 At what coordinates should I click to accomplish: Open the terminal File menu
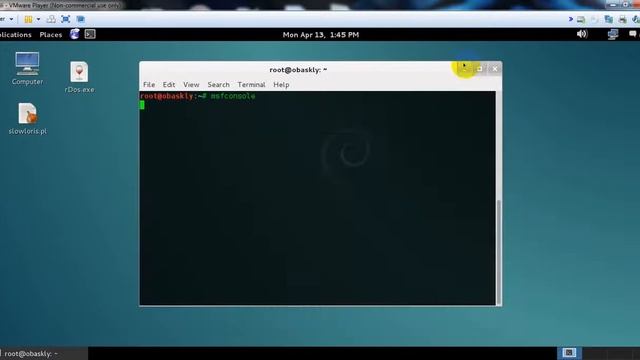(x=149, y=84)
